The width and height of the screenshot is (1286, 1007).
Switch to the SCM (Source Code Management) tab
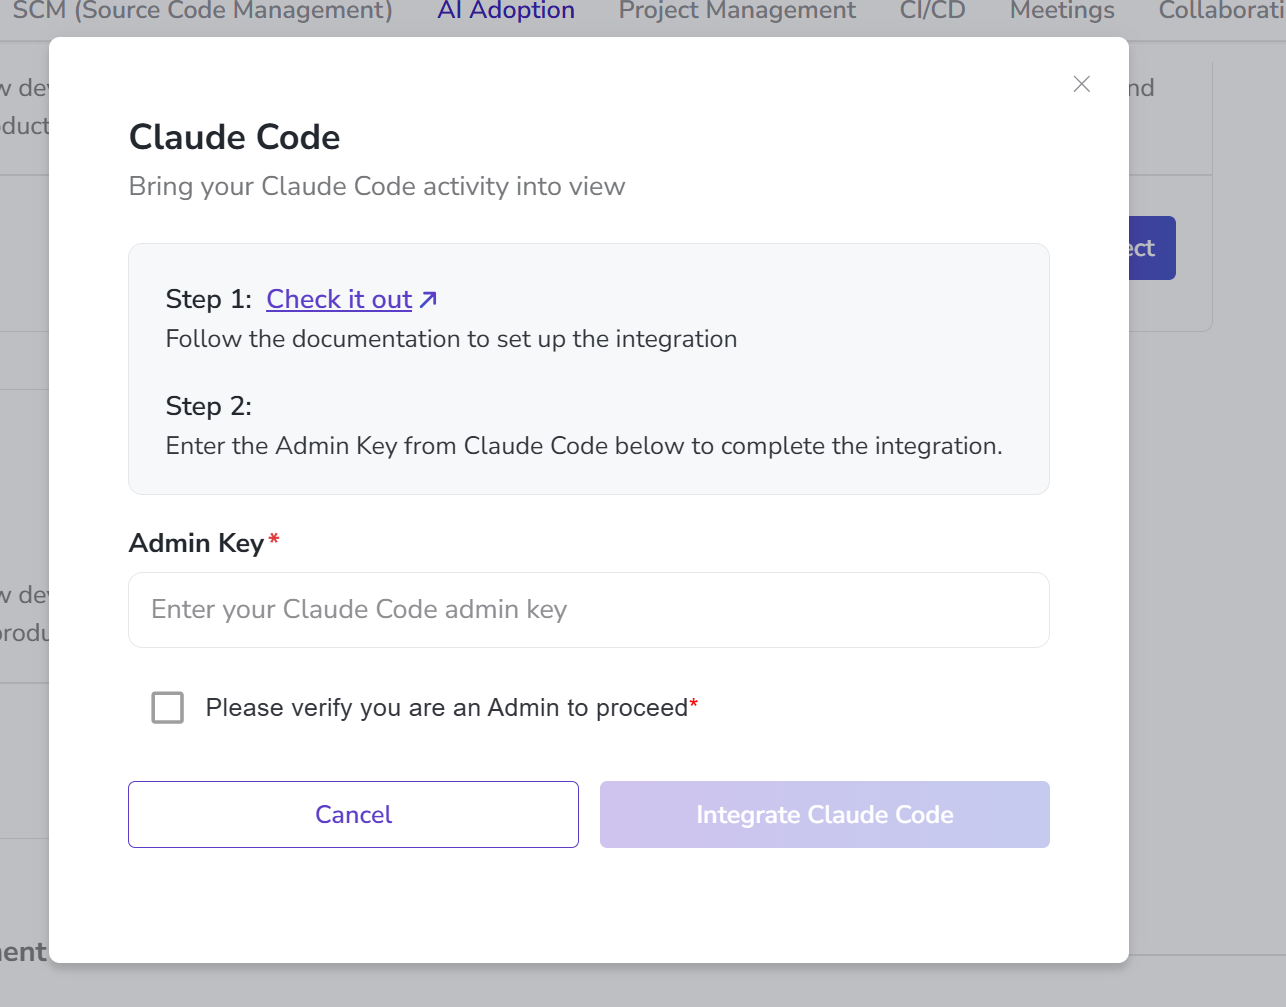[x=202, y=11]
